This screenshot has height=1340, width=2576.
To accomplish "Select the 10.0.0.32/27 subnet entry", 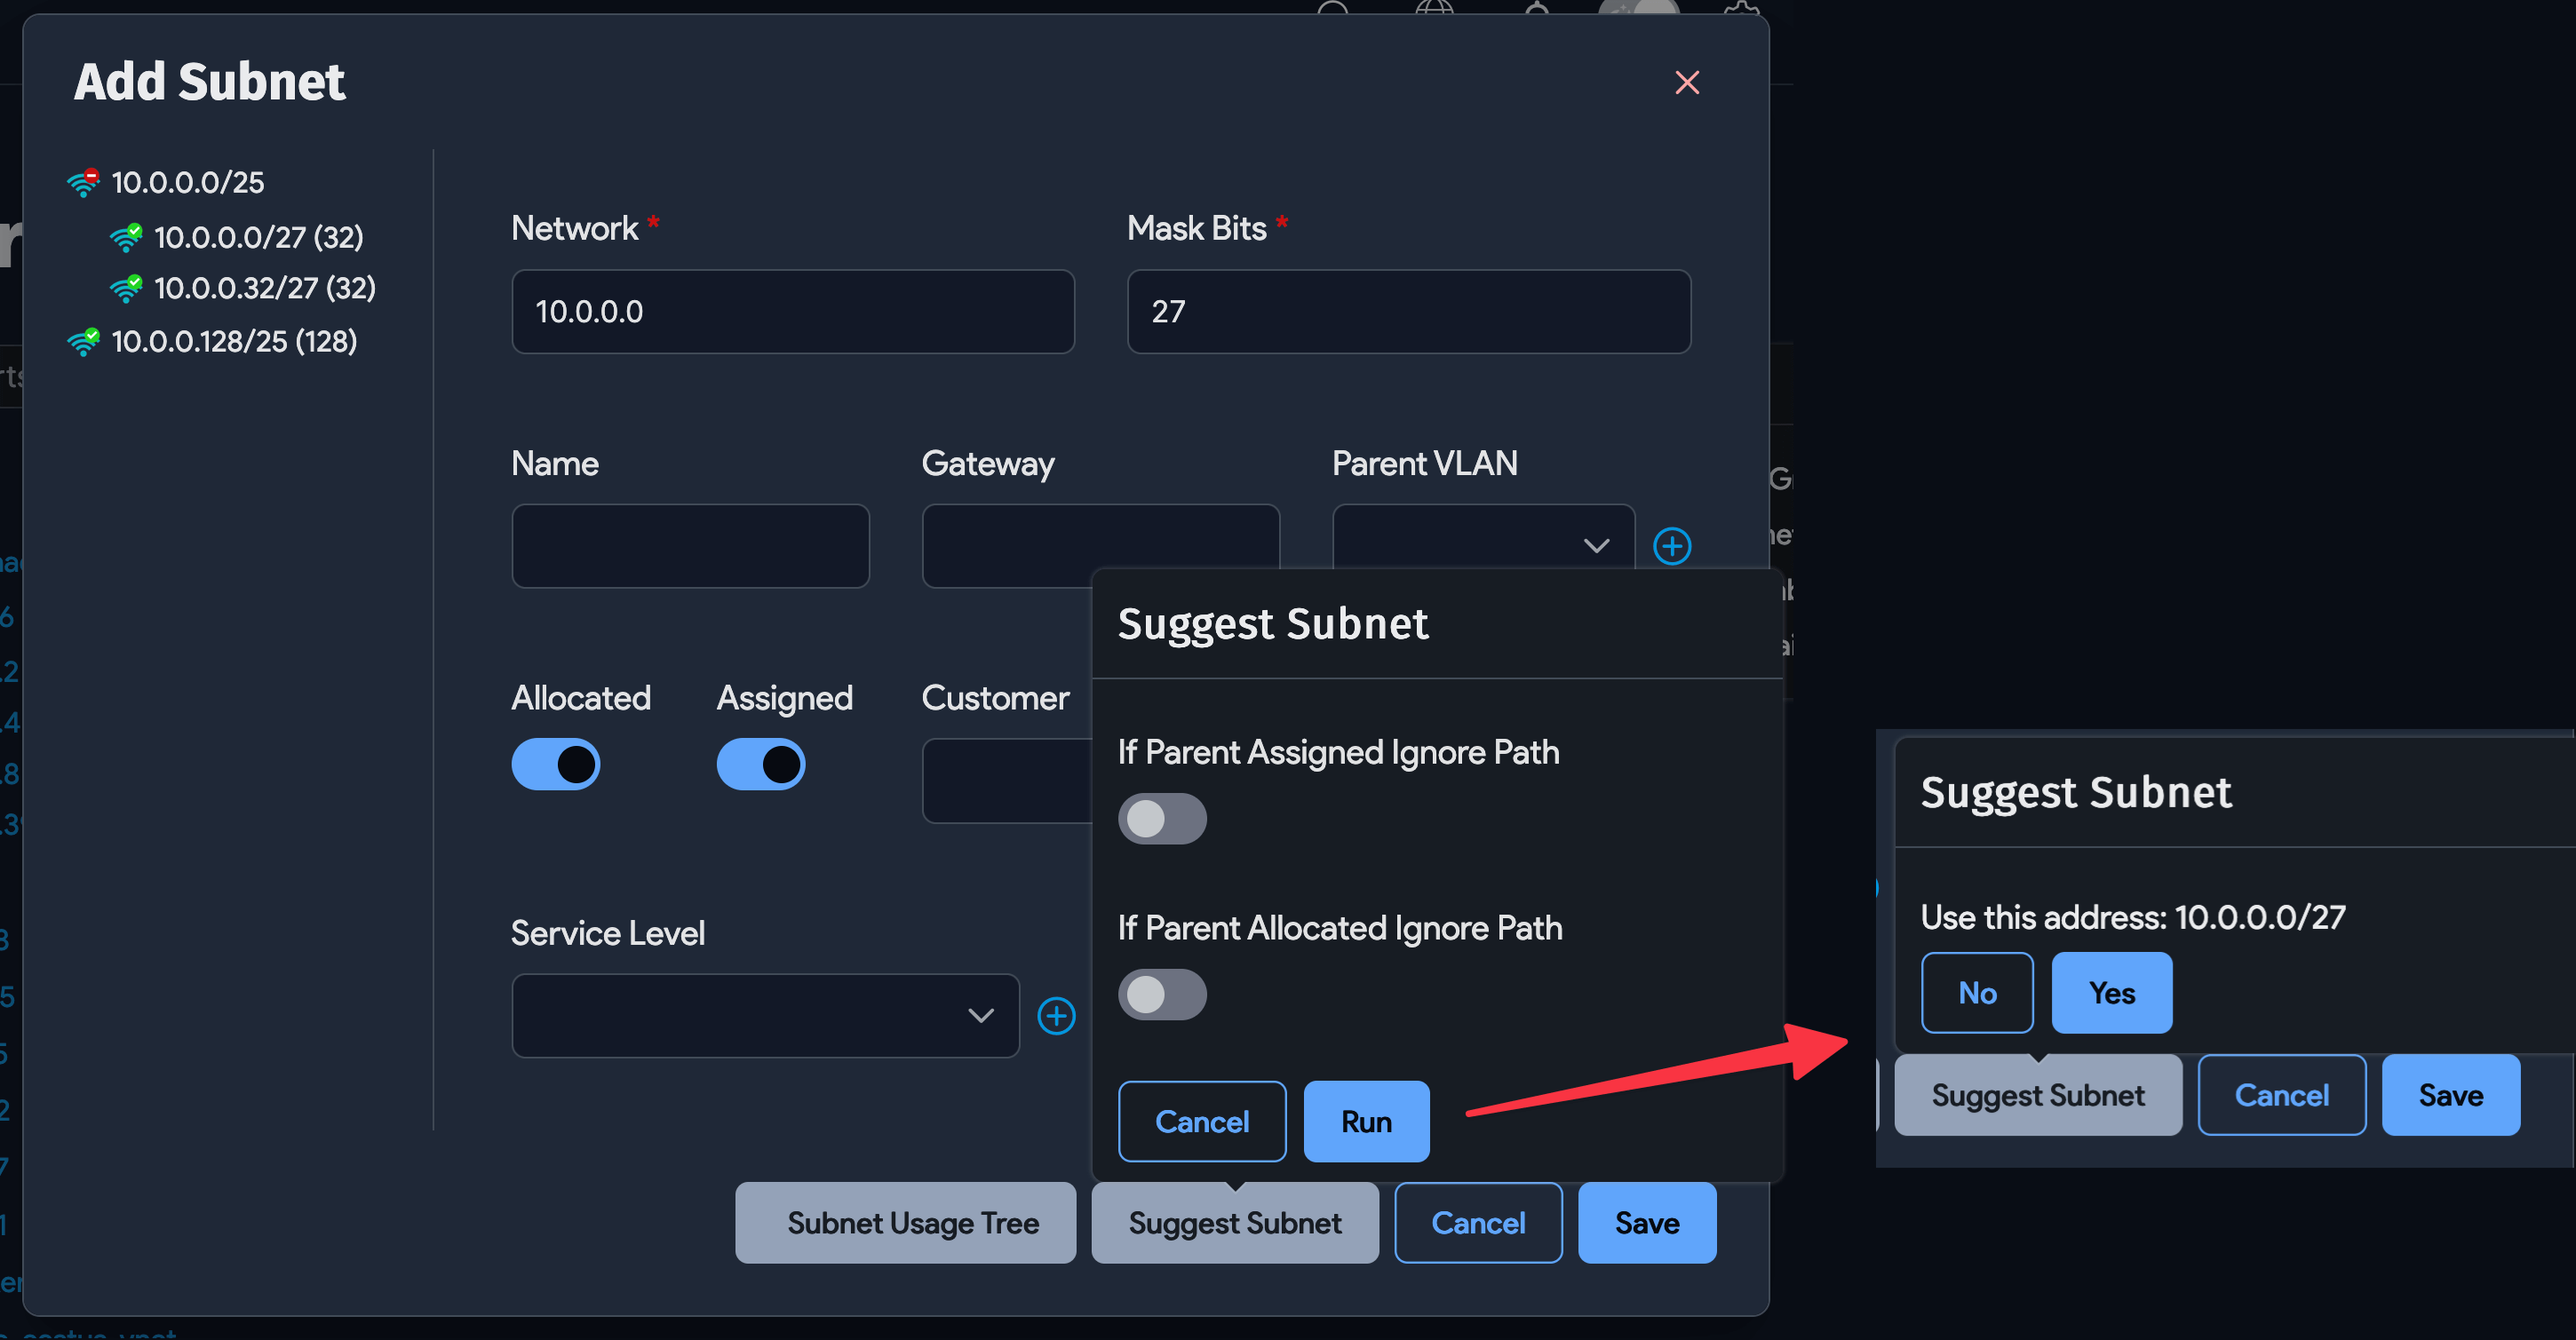I will (x=265, y=288).
